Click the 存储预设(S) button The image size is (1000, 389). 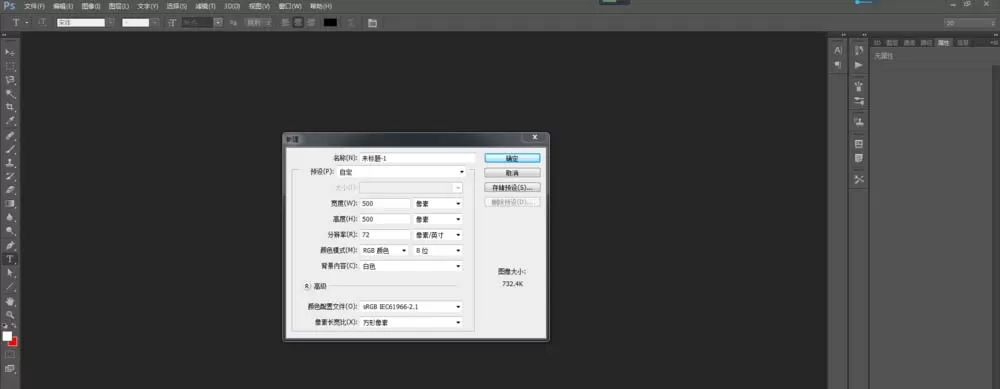coord(512,188)
